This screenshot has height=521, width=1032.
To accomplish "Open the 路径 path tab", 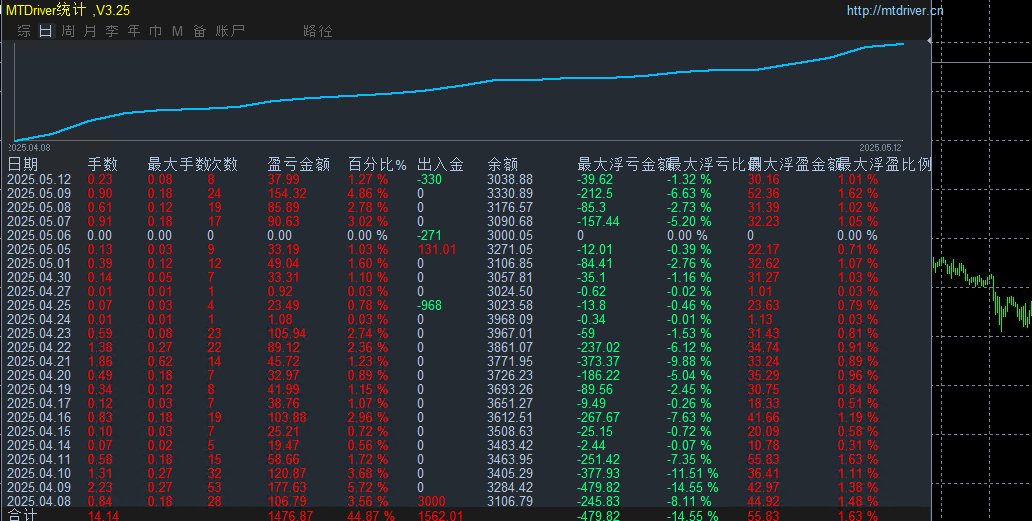I will [318, 31].
